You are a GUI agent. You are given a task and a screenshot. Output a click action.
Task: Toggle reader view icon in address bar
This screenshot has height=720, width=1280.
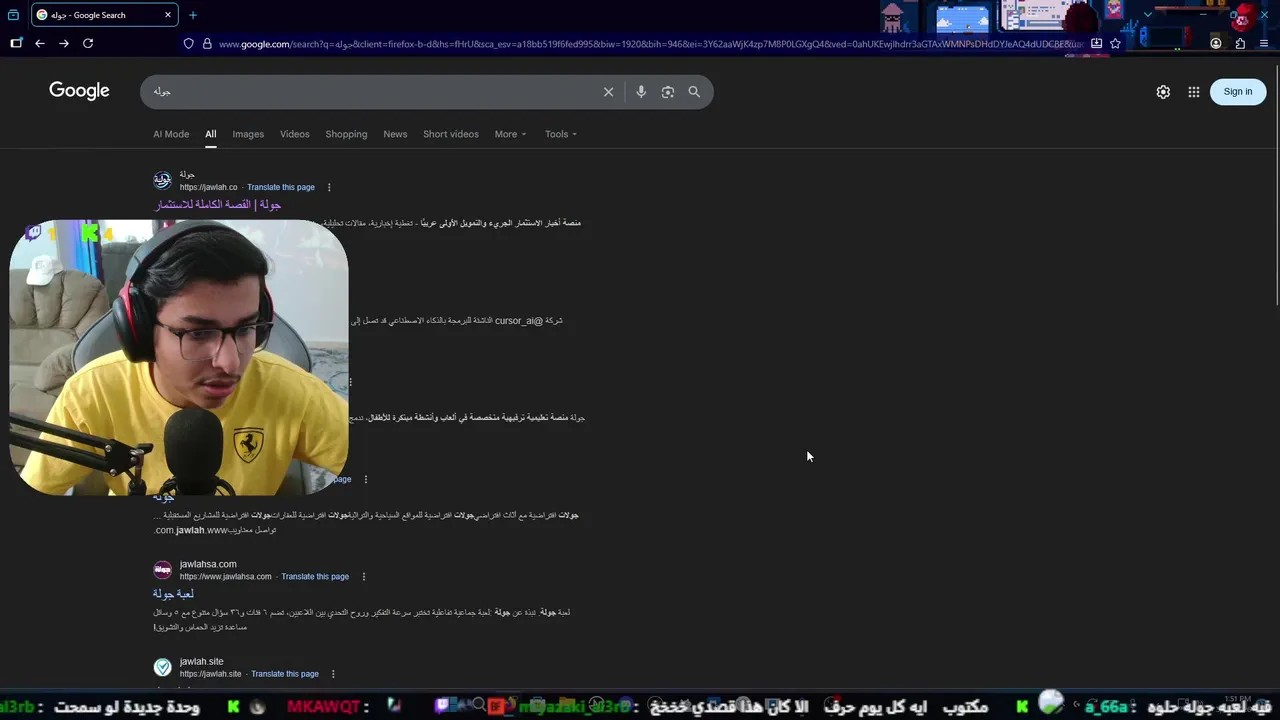click(1097, 44)
